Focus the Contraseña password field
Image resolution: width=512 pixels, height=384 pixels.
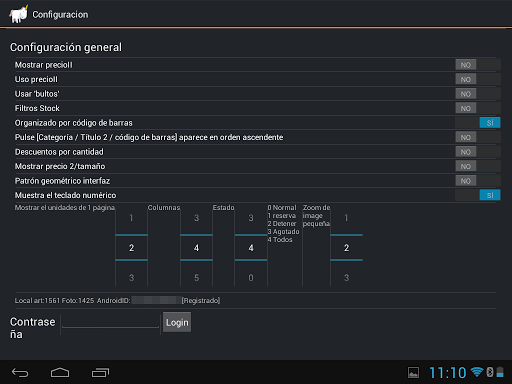110,322
